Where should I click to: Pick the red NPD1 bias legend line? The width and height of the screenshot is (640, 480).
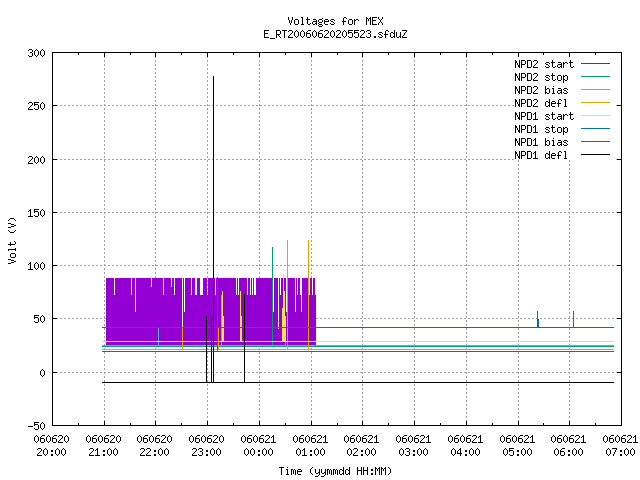pos(595,142)
